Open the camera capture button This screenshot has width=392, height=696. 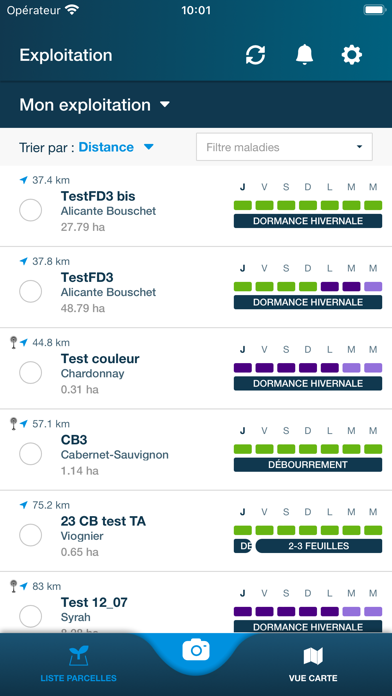pos(196,650)
